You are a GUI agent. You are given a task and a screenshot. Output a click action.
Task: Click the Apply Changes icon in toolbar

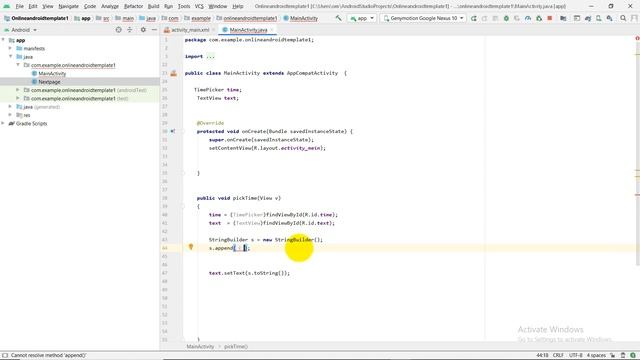484,18
